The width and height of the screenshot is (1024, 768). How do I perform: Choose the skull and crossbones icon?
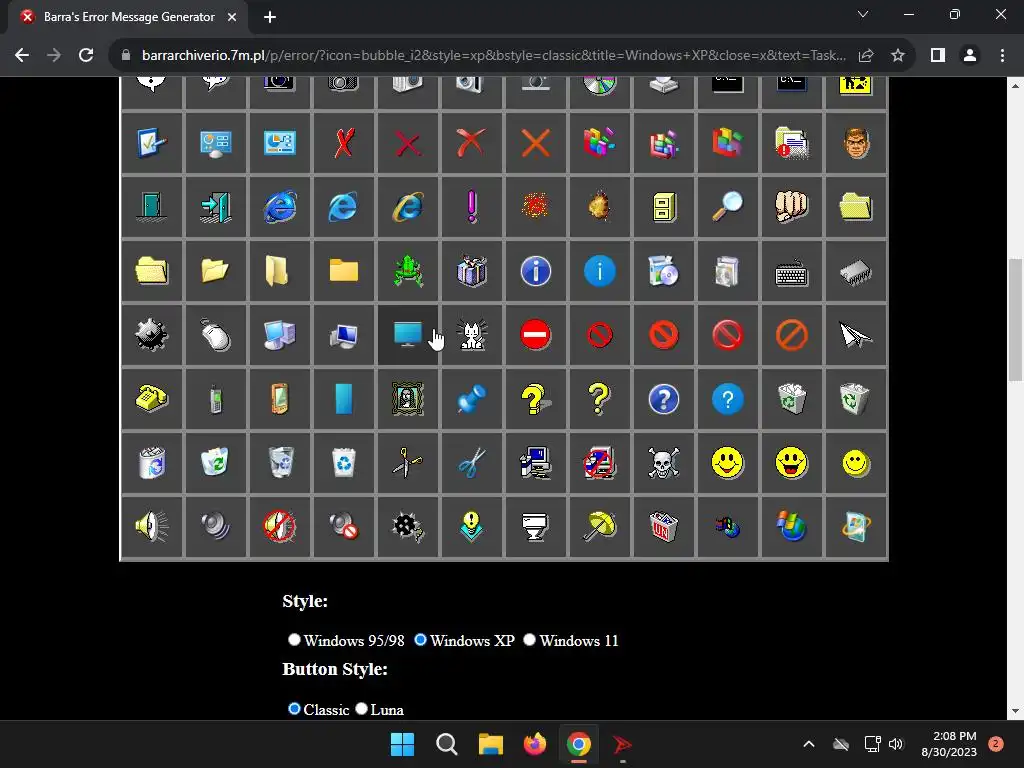coord(664,462)
